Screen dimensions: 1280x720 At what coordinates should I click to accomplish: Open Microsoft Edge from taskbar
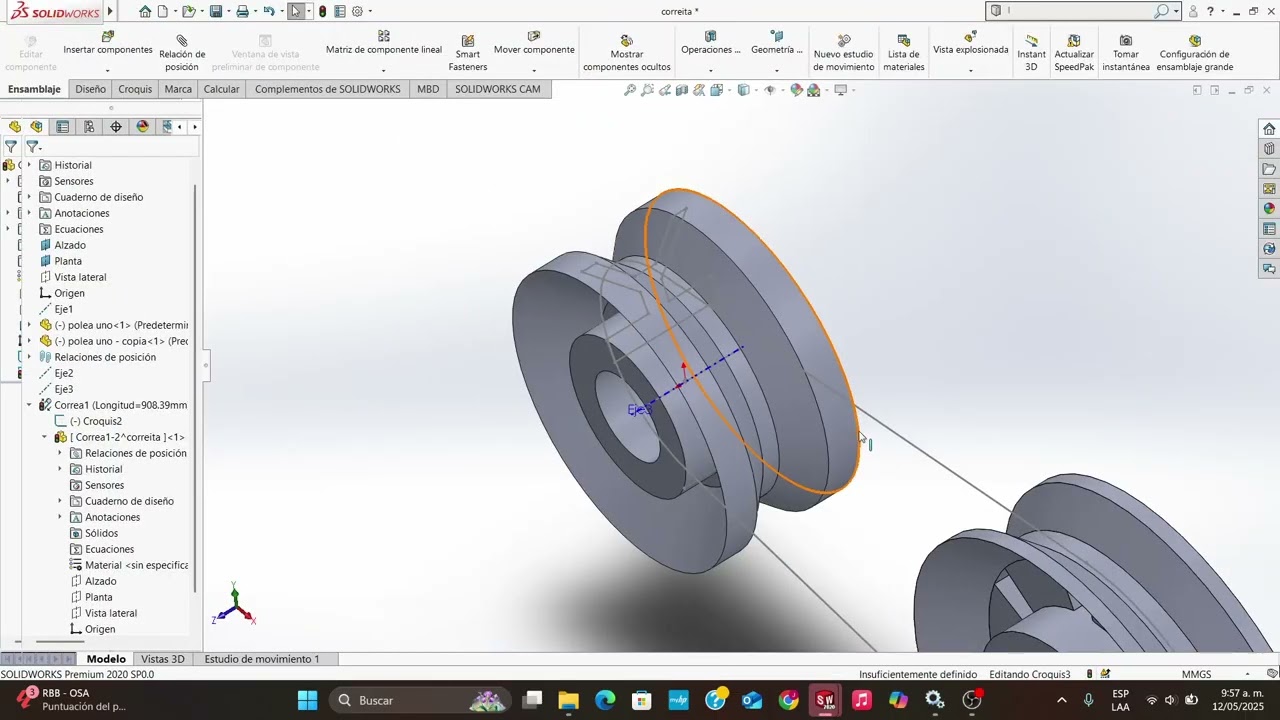coord(605,700)
